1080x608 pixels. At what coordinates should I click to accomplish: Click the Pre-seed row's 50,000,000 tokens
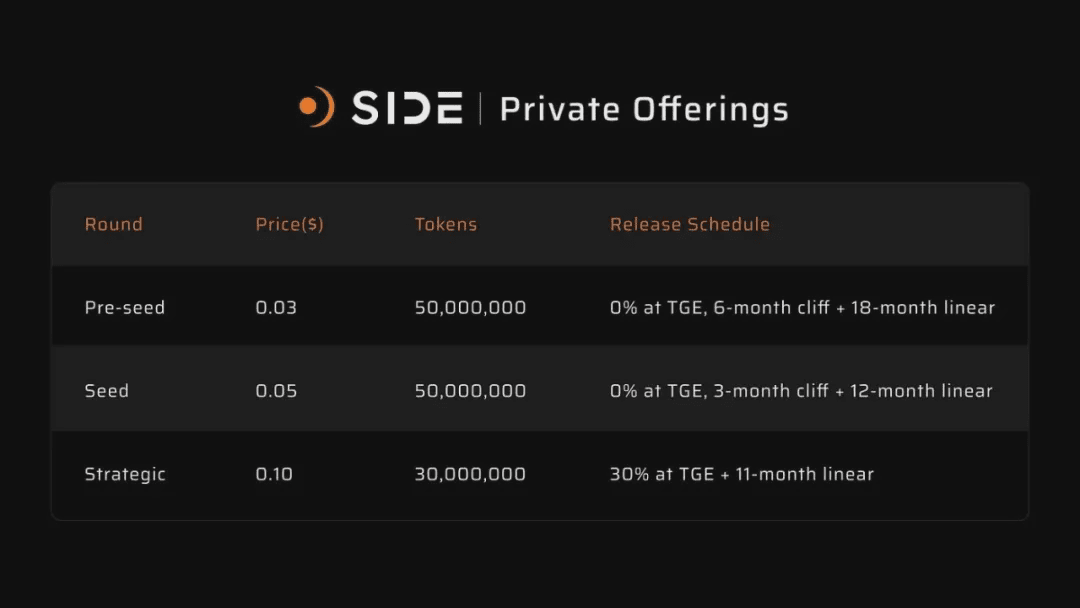point(470,307)
